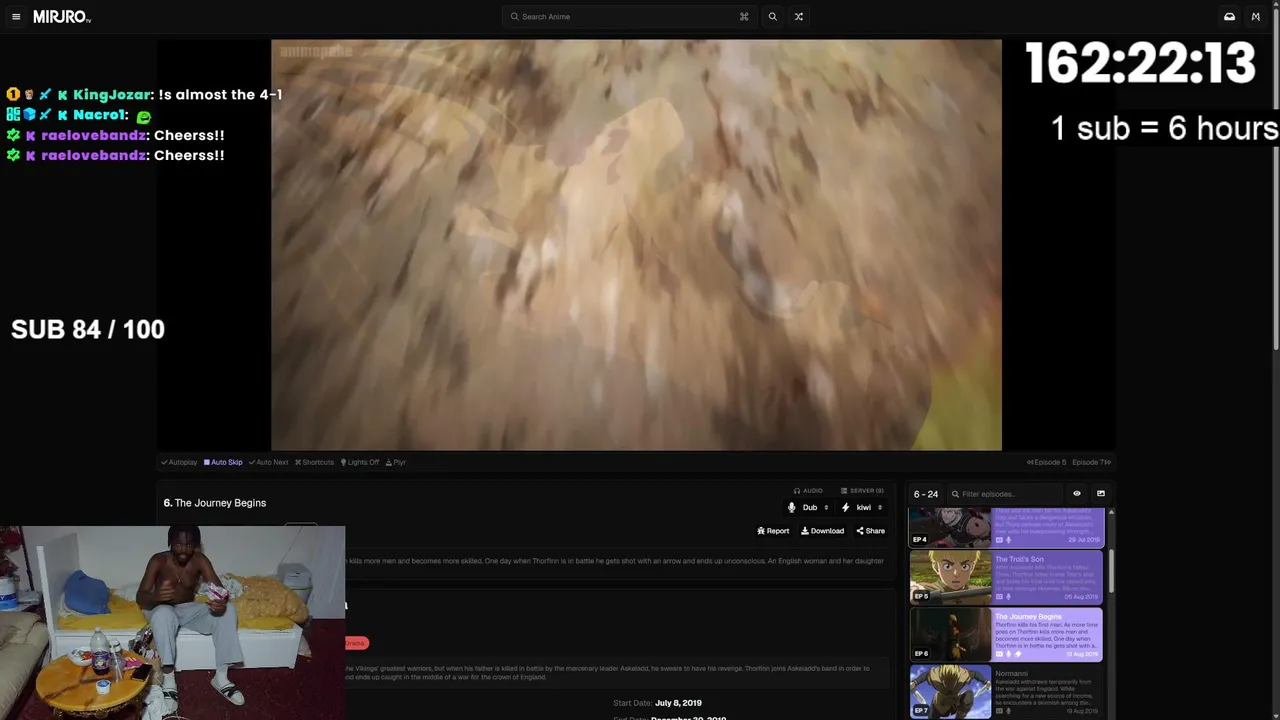The image size is (1280, 720).
Task: Open a random anime with shuffle icon
Action: tap(798, 17)
